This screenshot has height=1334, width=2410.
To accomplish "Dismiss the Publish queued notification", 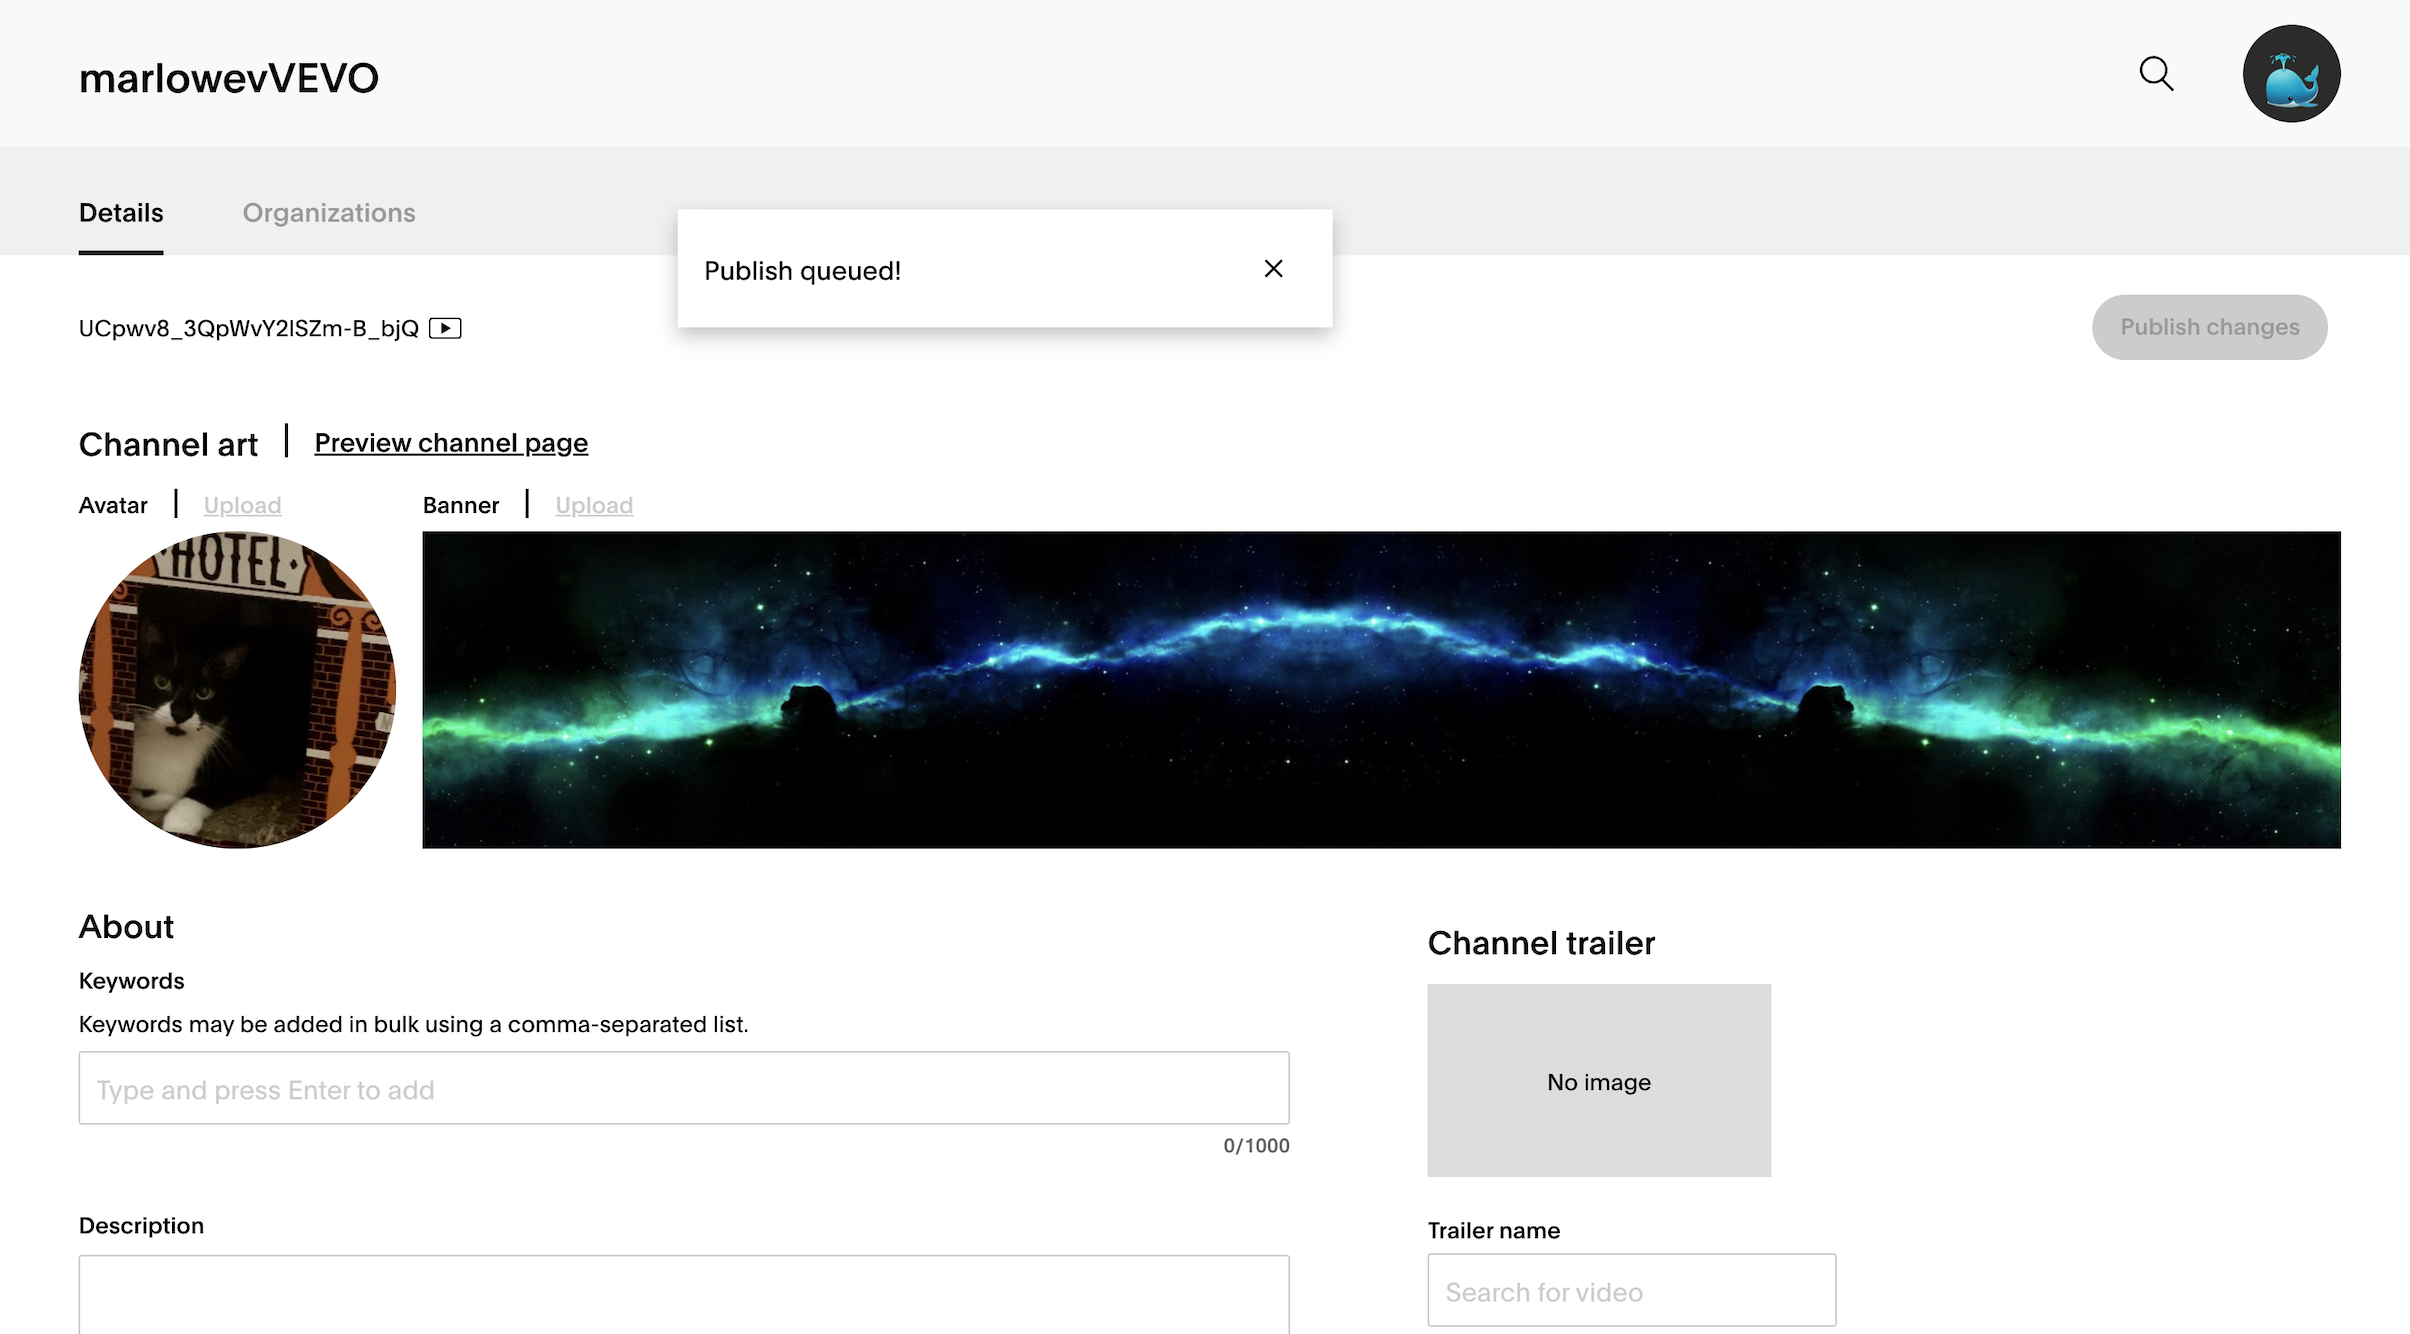I will click(1273, 268).
